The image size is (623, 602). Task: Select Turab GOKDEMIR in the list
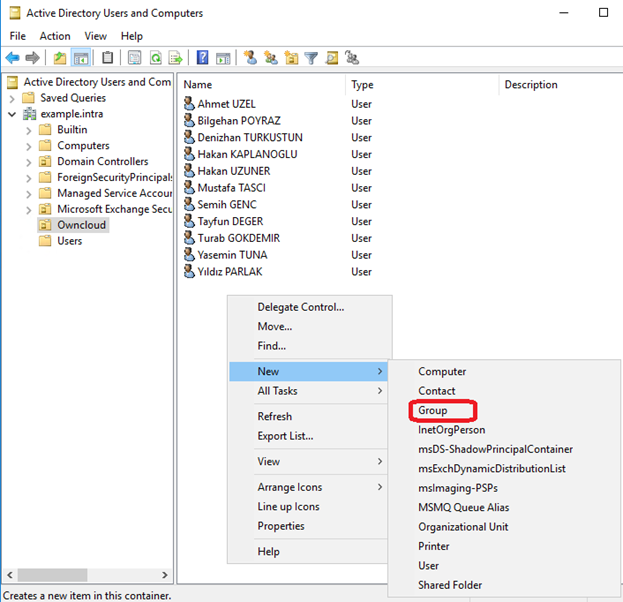click(x=238, y=238)
